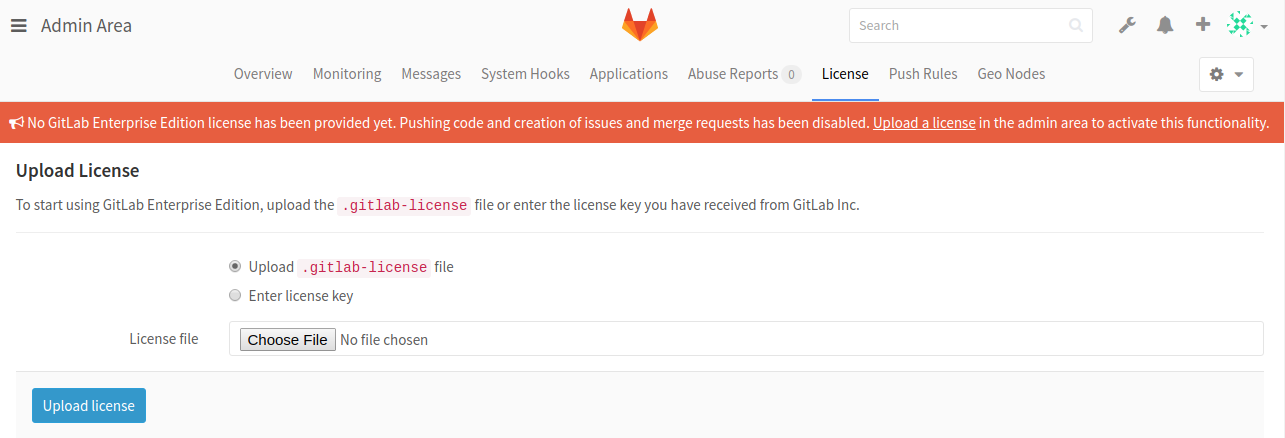The image size is (1285, 438).
Task: Expand the settings gear dropdown
Action: 1225,74
